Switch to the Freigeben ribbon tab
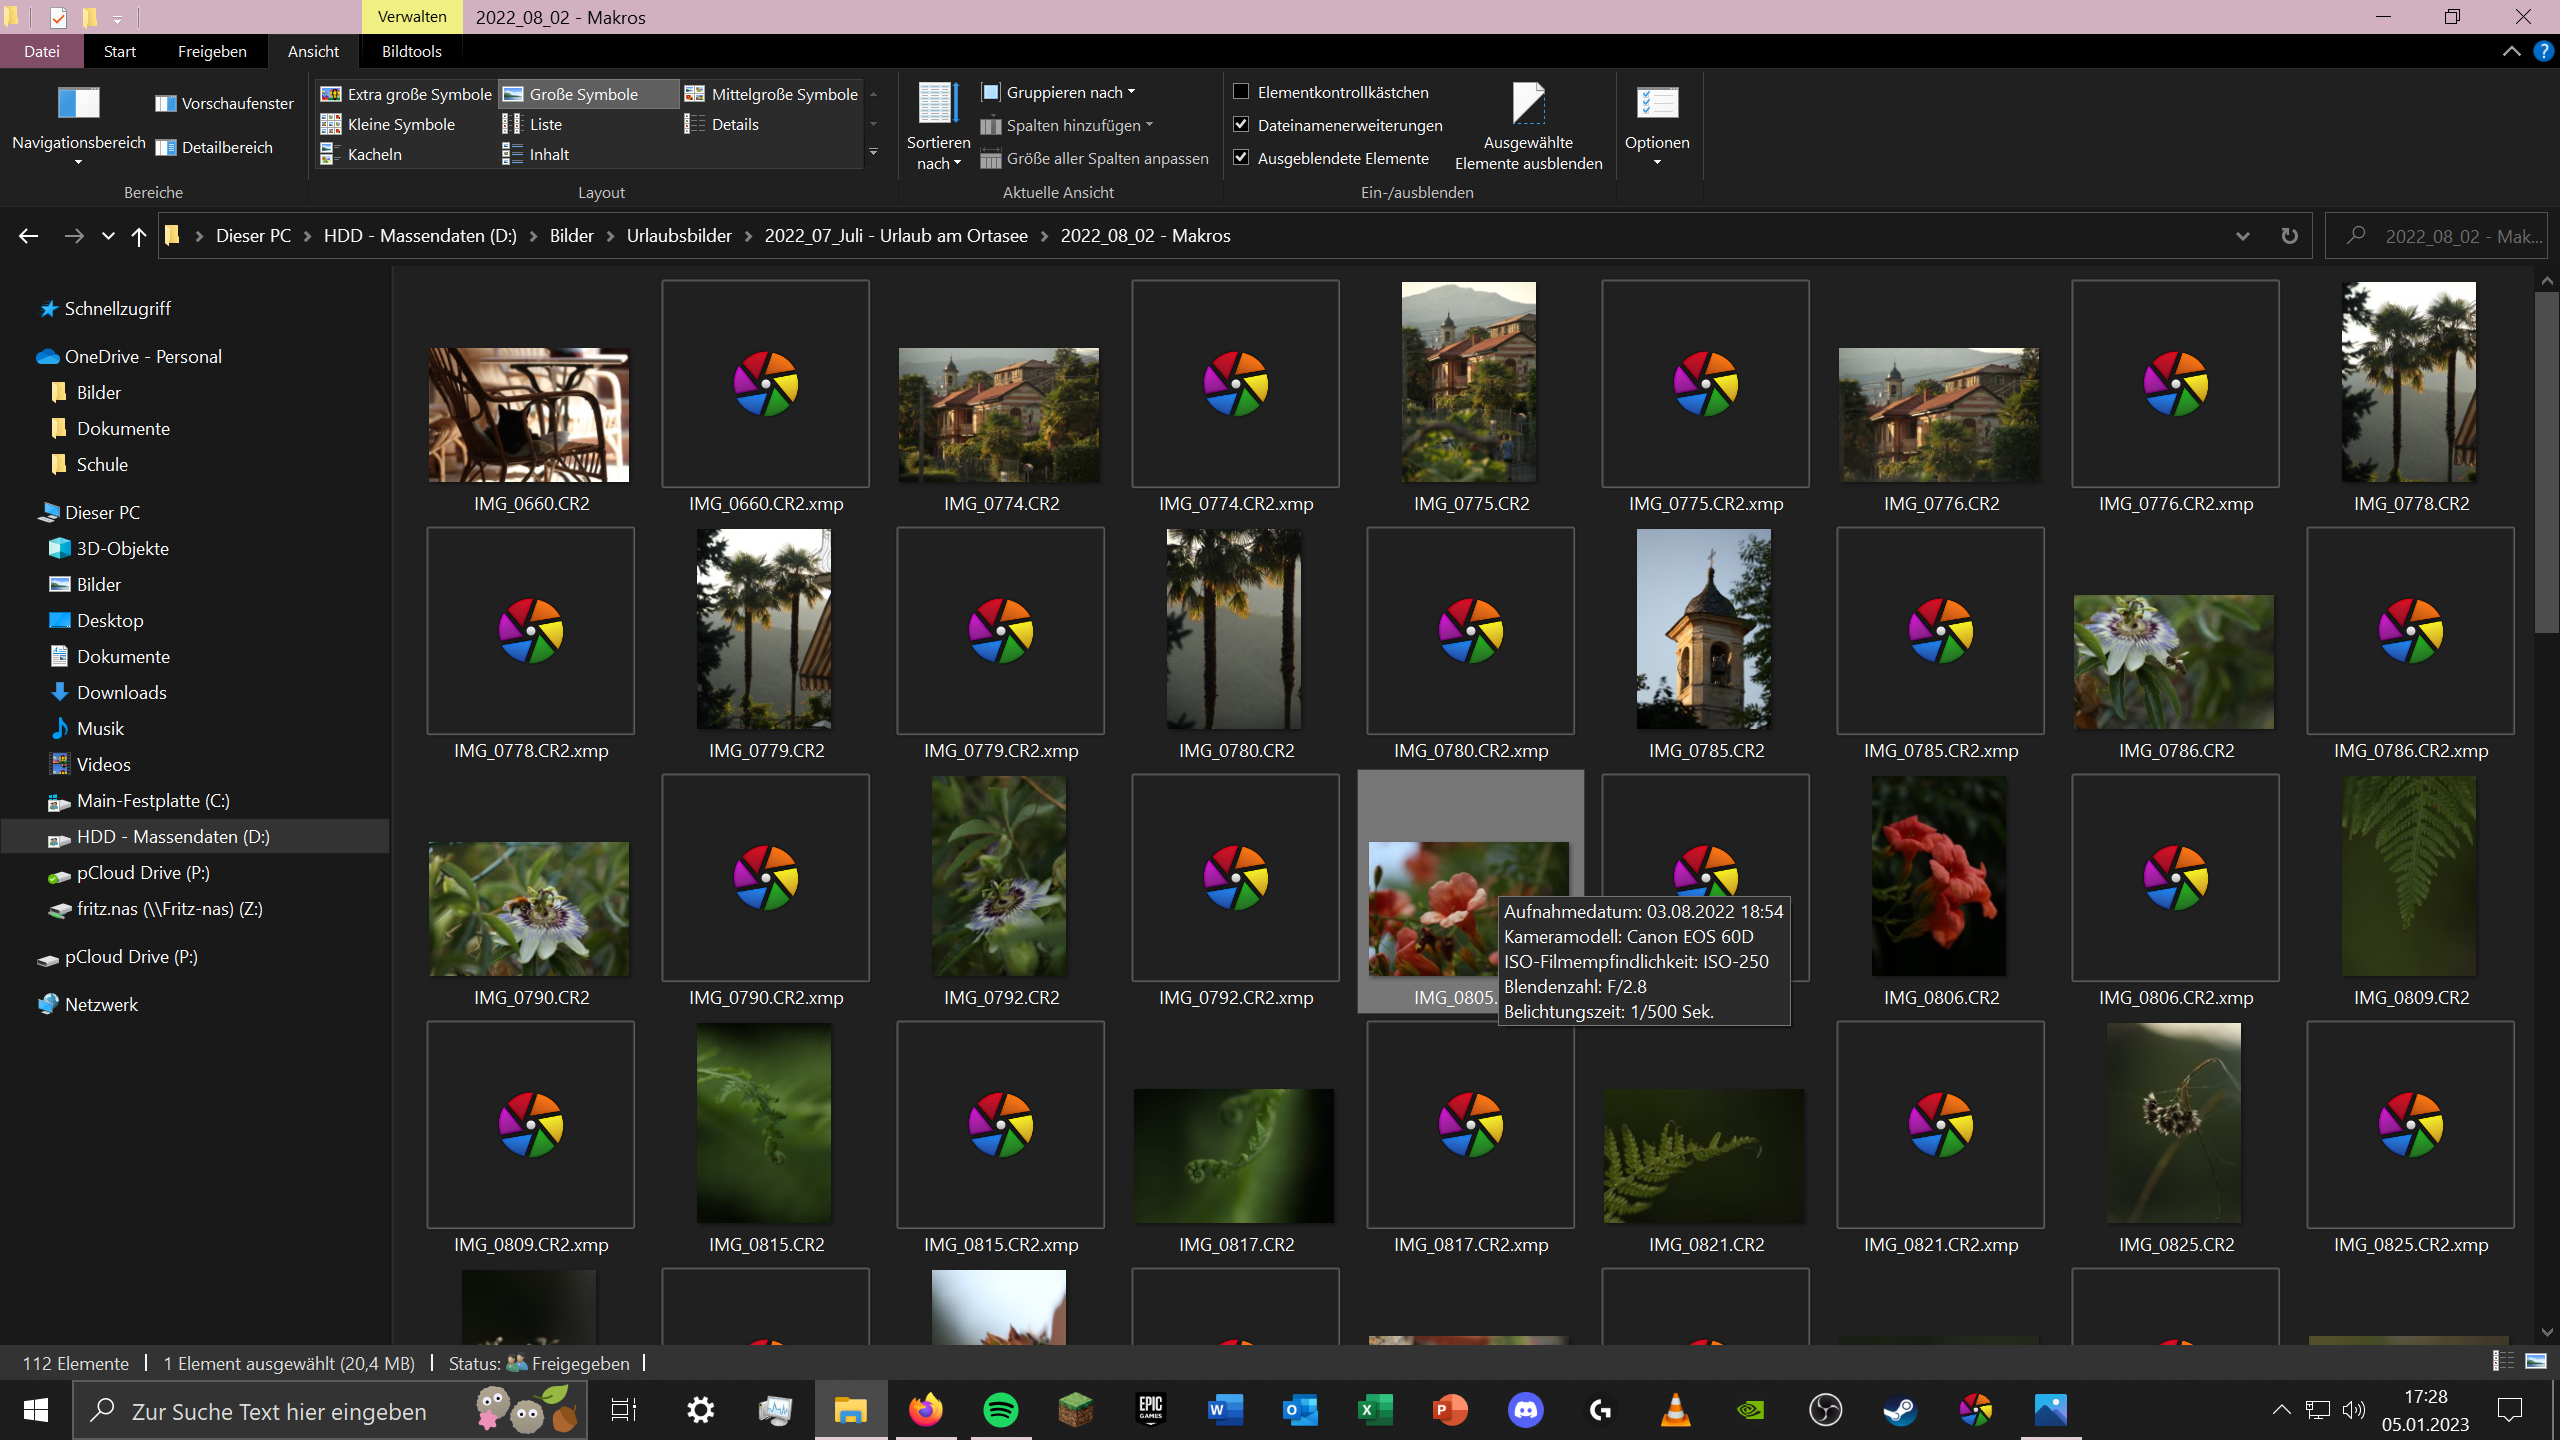Screen dimensions: 2560x1440 coord(212,51)
